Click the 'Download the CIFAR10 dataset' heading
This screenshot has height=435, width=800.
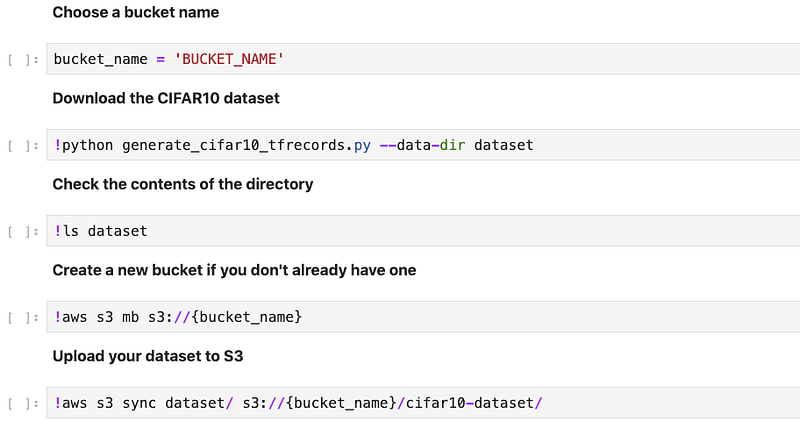(166, 98)
